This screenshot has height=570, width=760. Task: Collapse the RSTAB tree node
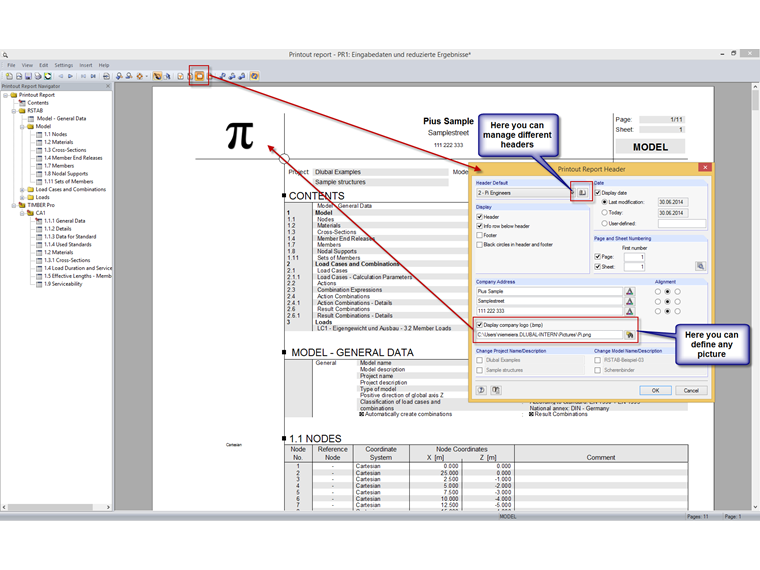tap(14, 111)
